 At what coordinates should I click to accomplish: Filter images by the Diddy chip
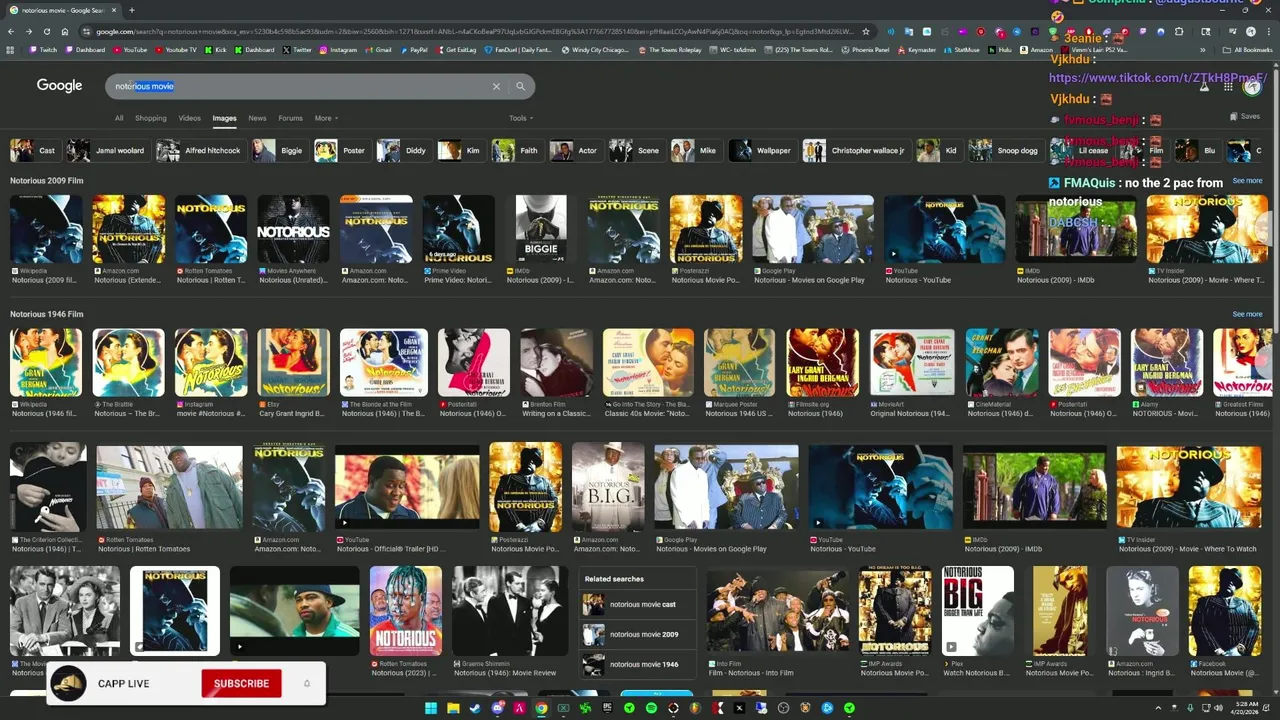[x=403, y=150]
